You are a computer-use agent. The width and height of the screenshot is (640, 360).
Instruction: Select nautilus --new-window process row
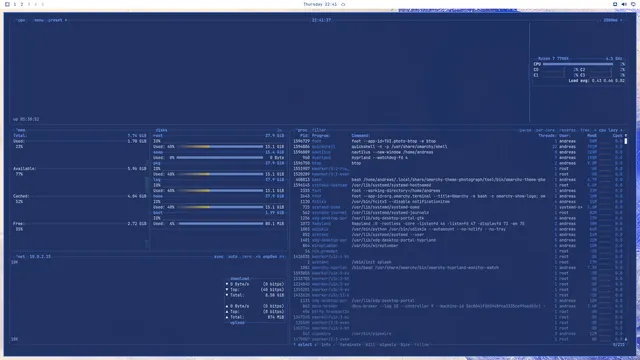[459, 152]
